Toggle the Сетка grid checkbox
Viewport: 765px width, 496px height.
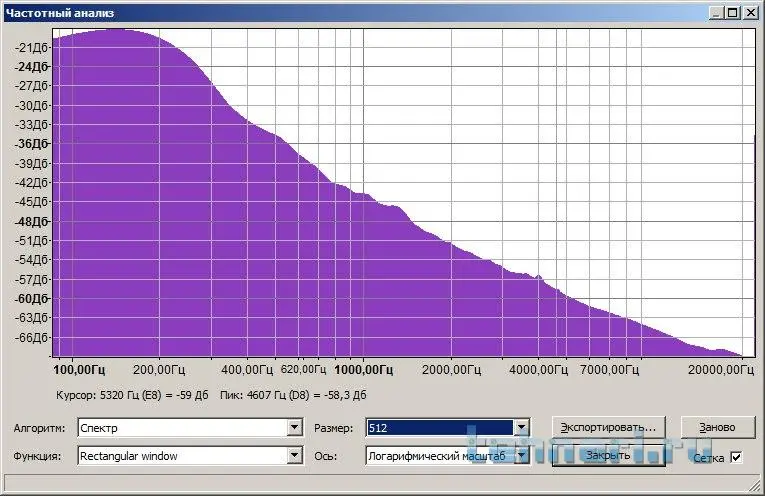click(736, 457)
